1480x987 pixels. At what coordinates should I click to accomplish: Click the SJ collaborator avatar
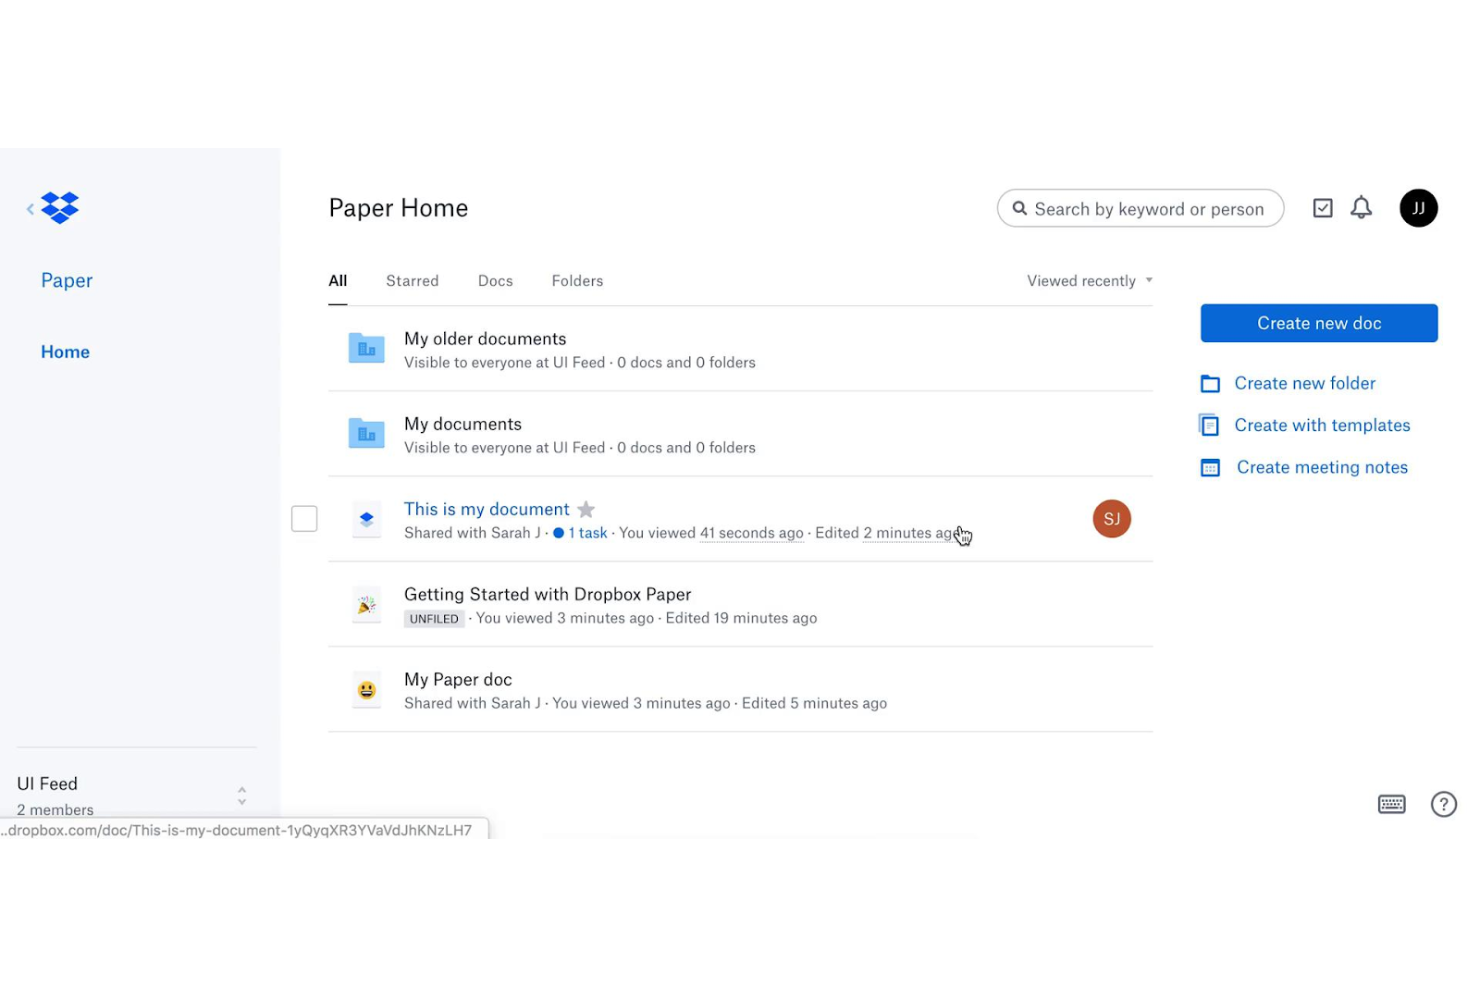click(x=1111, y=518)
